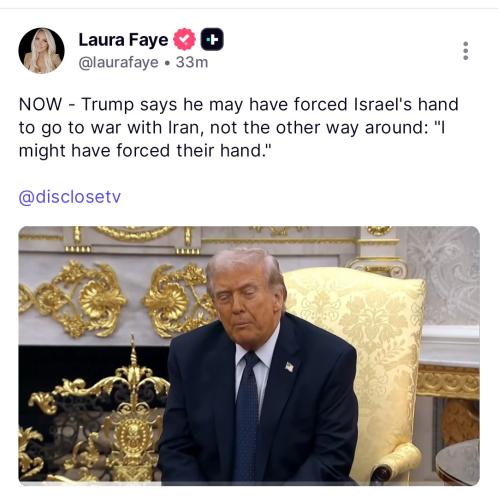Click the post text beginning "NOW - Trump says"
This screenshot has height=500, width=498.
[239, 127]
